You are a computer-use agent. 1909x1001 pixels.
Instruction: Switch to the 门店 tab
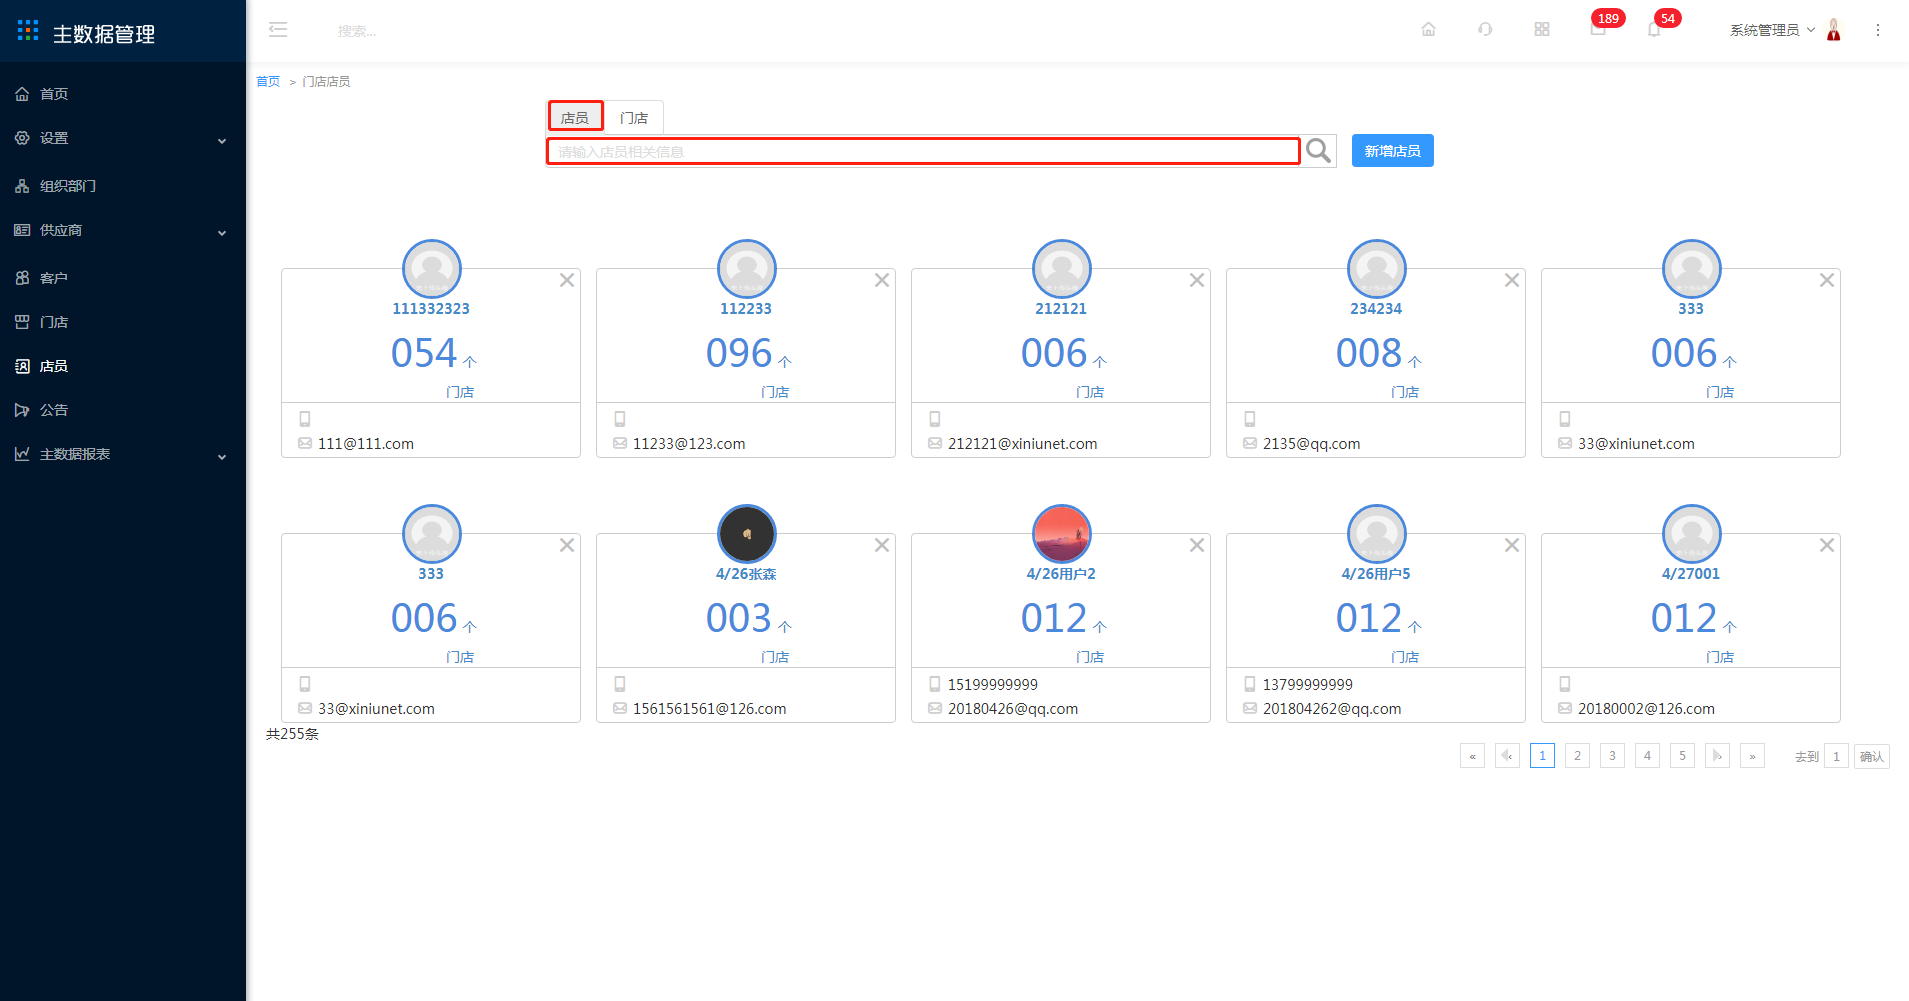tap(634, 118)
